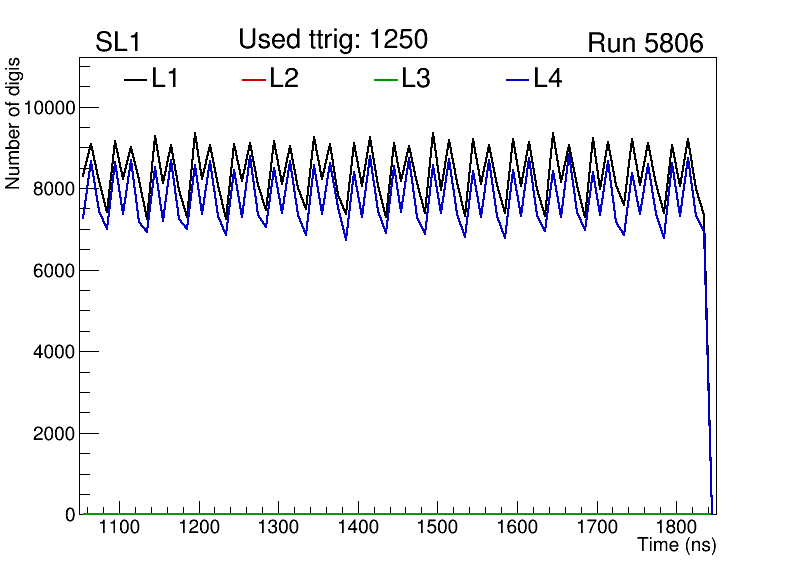Click the SL1 title text
This screenshot has width=796, height=572.
(116, 43)
